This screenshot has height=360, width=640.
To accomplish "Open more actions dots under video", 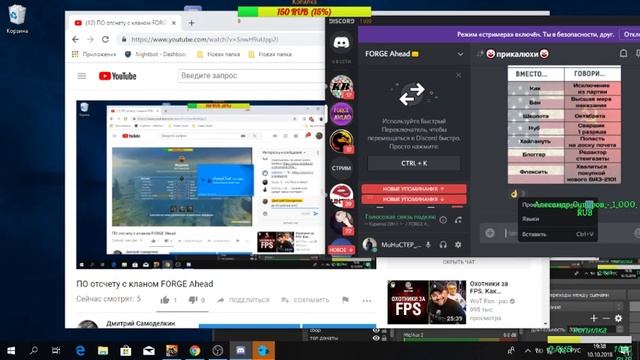I will click(367, 300).
